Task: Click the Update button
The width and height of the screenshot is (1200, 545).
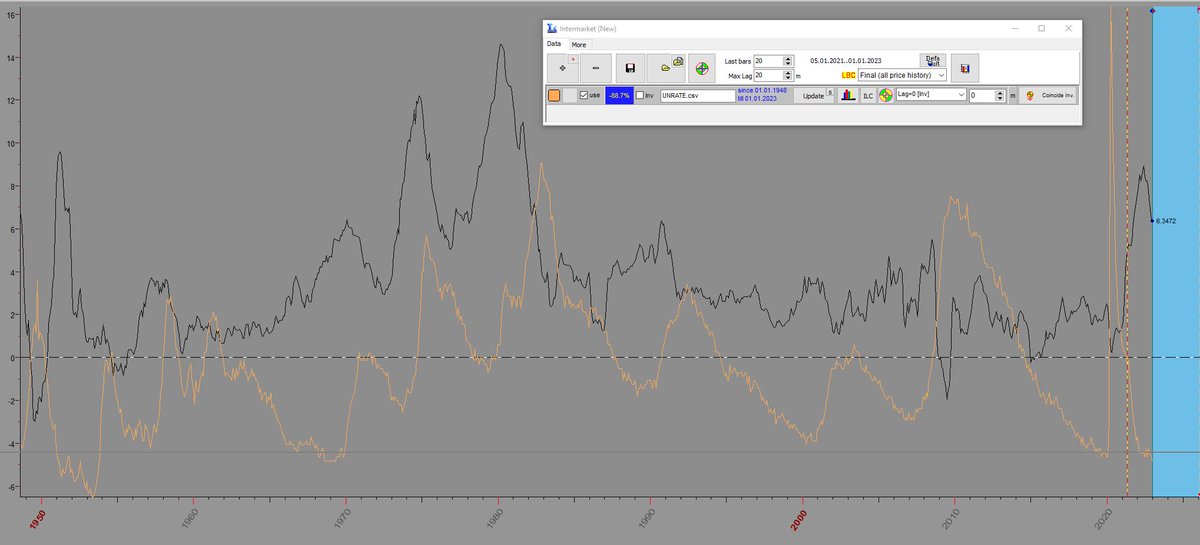Action: (x=814, y=96)
